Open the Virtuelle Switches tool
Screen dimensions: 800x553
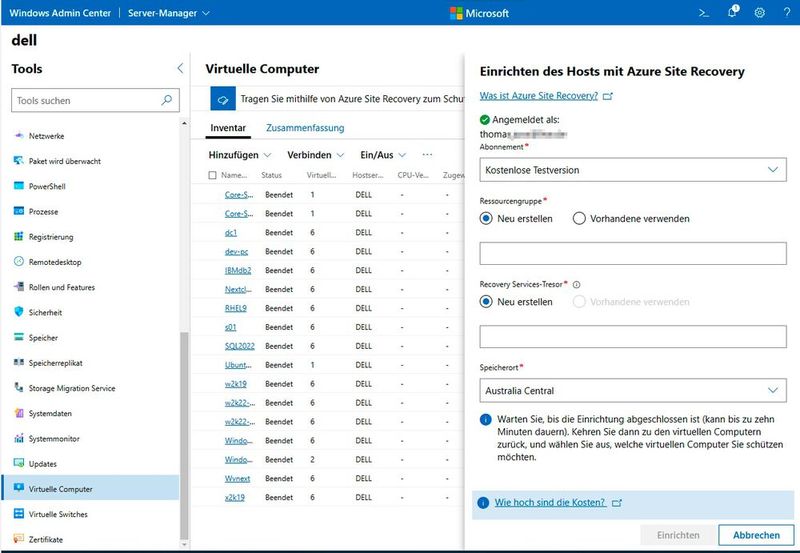click(x=58, y=514)
